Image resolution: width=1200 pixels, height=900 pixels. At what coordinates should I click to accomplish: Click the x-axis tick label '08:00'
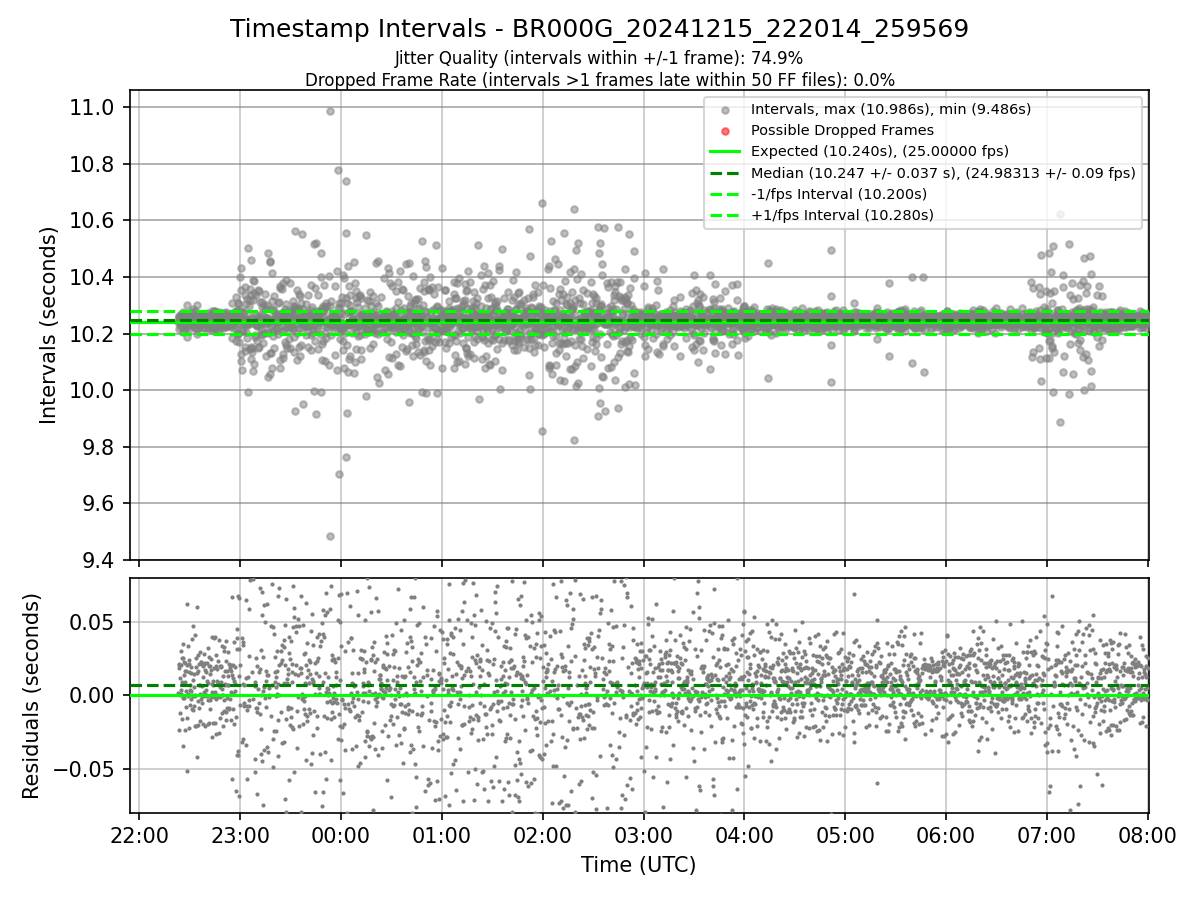(x=1147, y=834)
